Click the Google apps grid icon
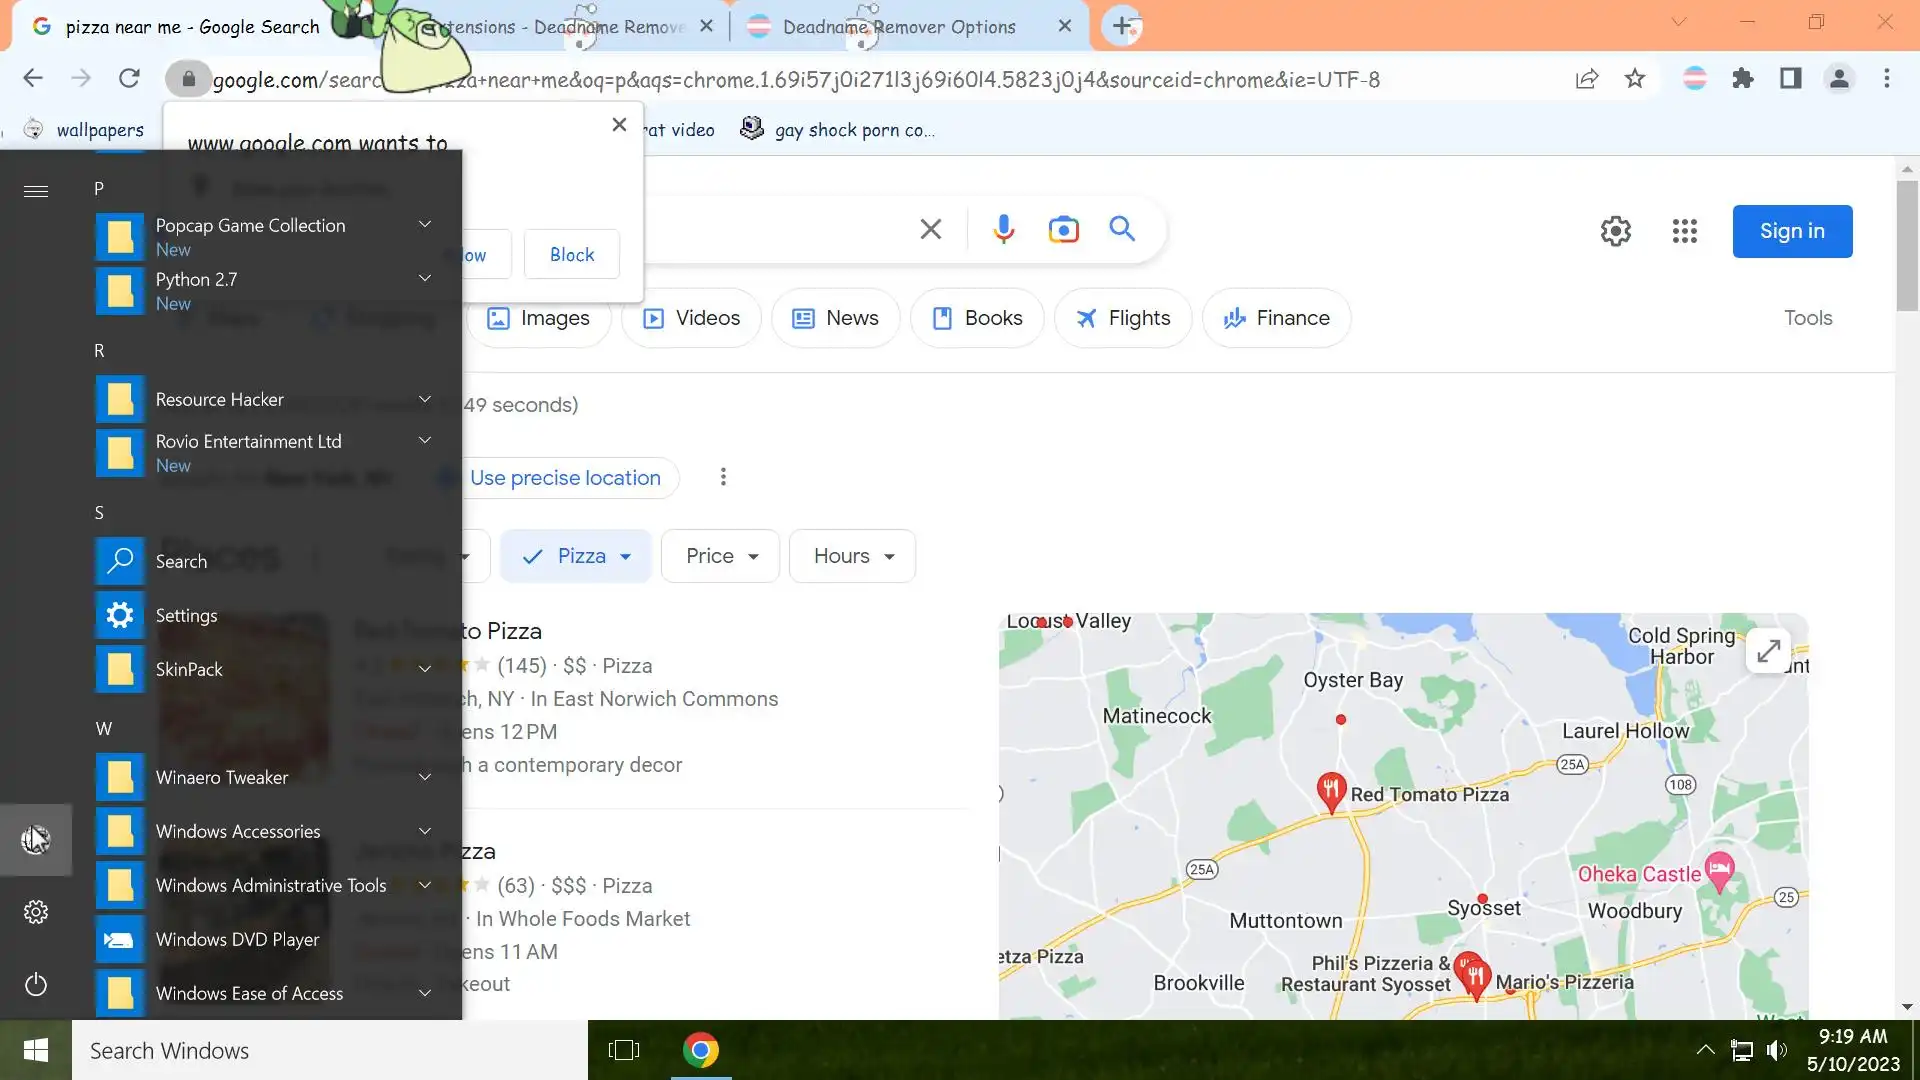The width and height of the screenshot is (1920, 1080). point(1684,231)
